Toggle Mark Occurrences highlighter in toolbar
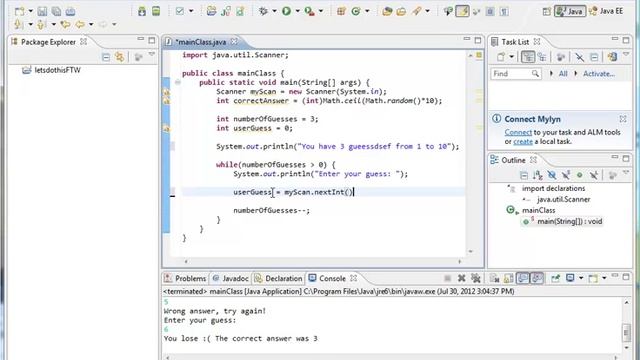The height and width of the screenshot is (360, 640). 462,11
